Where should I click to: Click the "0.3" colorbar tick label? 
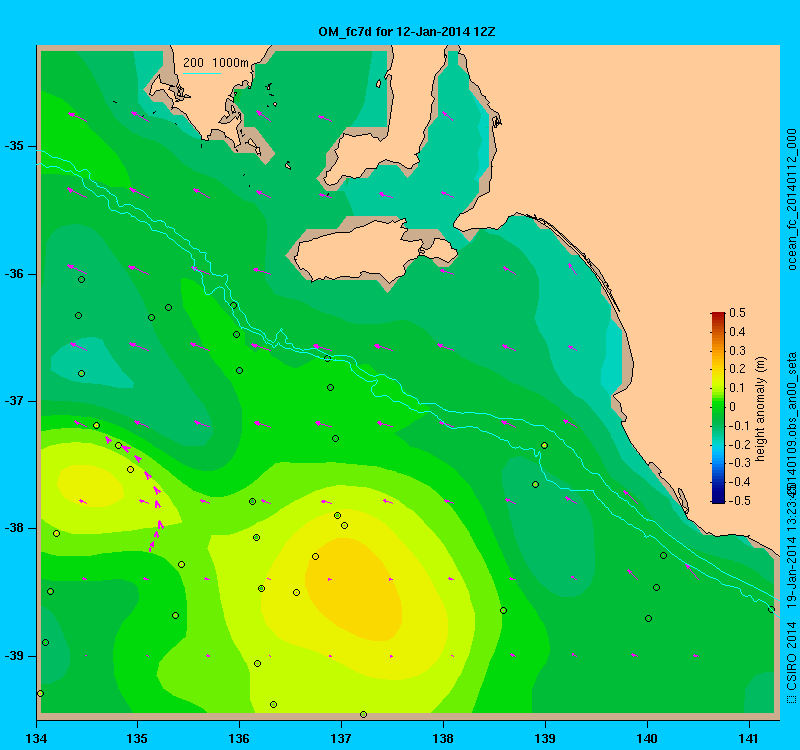737,351
